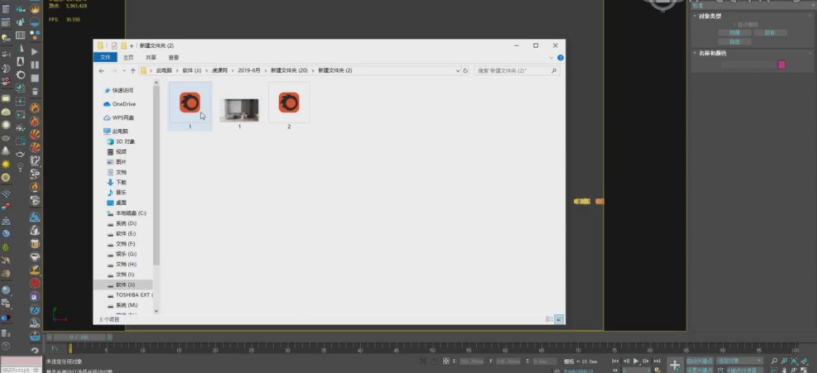Screen dimensions: 817x373
Task: Click the 3ds Max play animation button
Action: (x=636, y=361)
